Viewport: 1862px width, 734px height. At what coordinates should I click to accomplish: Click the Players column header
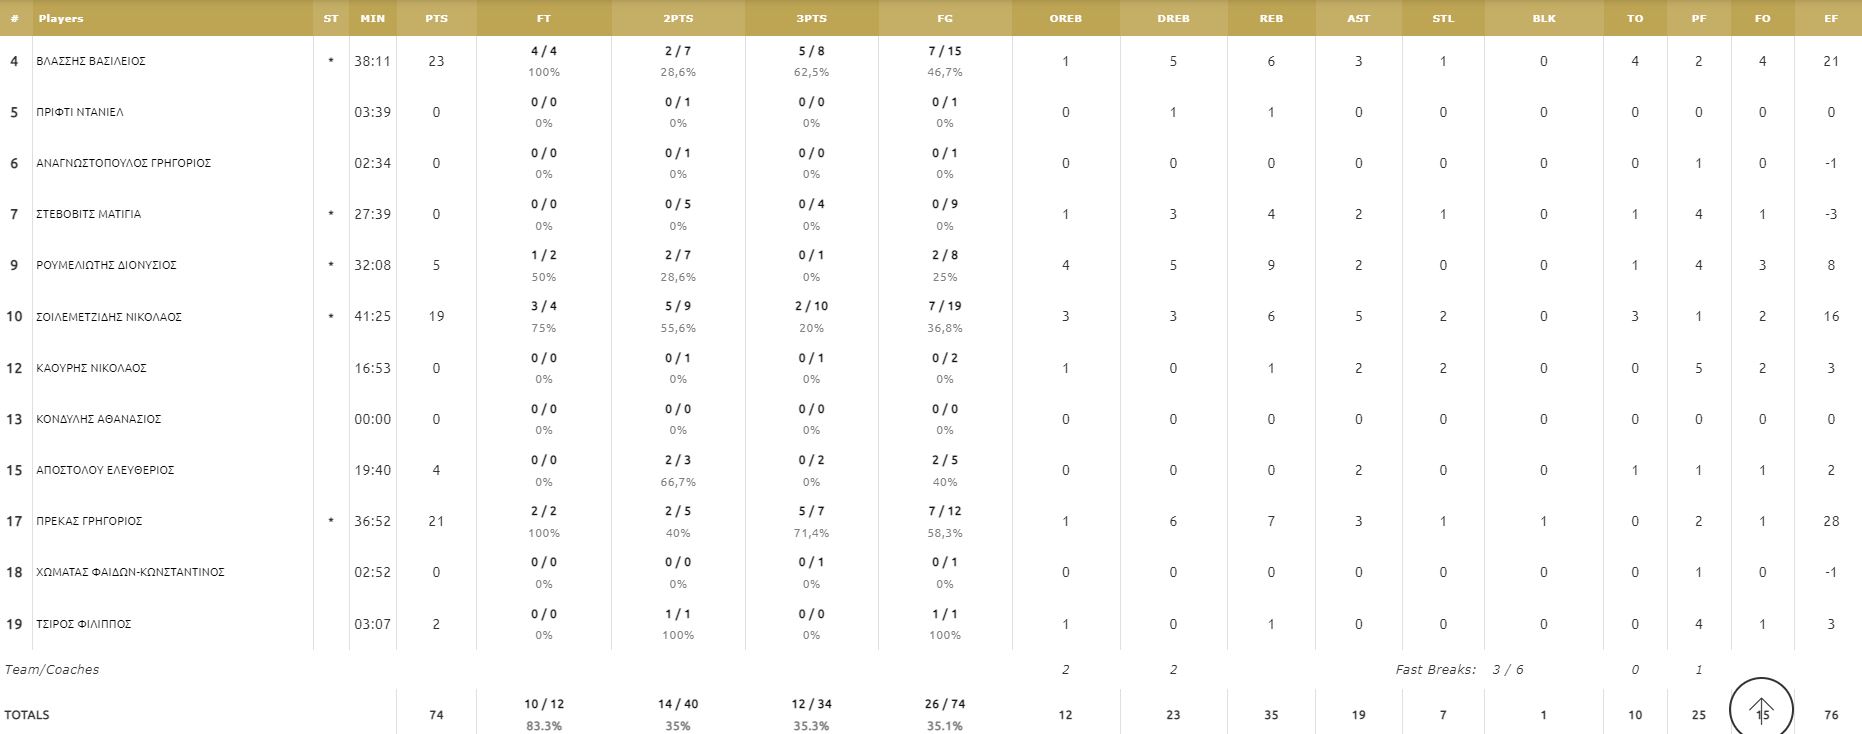click(61, 18)
